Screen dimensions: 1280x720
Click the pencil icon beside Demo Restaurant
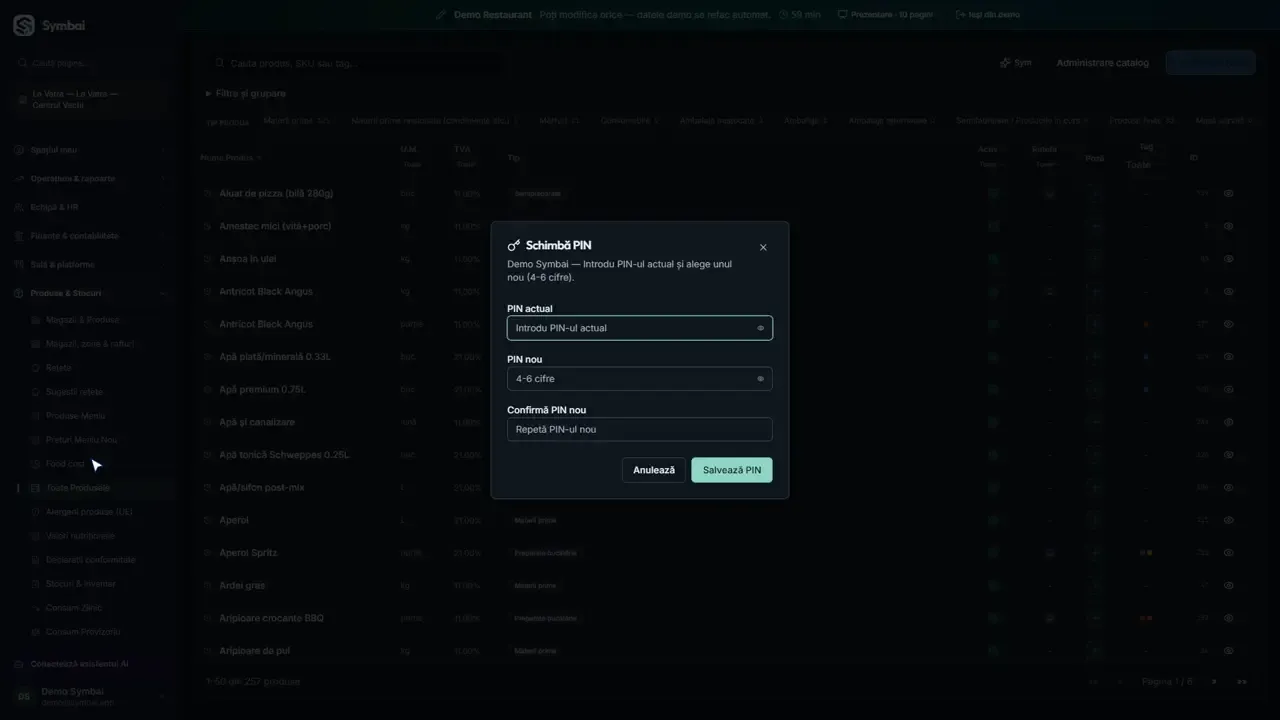click(x=442, y=15)
